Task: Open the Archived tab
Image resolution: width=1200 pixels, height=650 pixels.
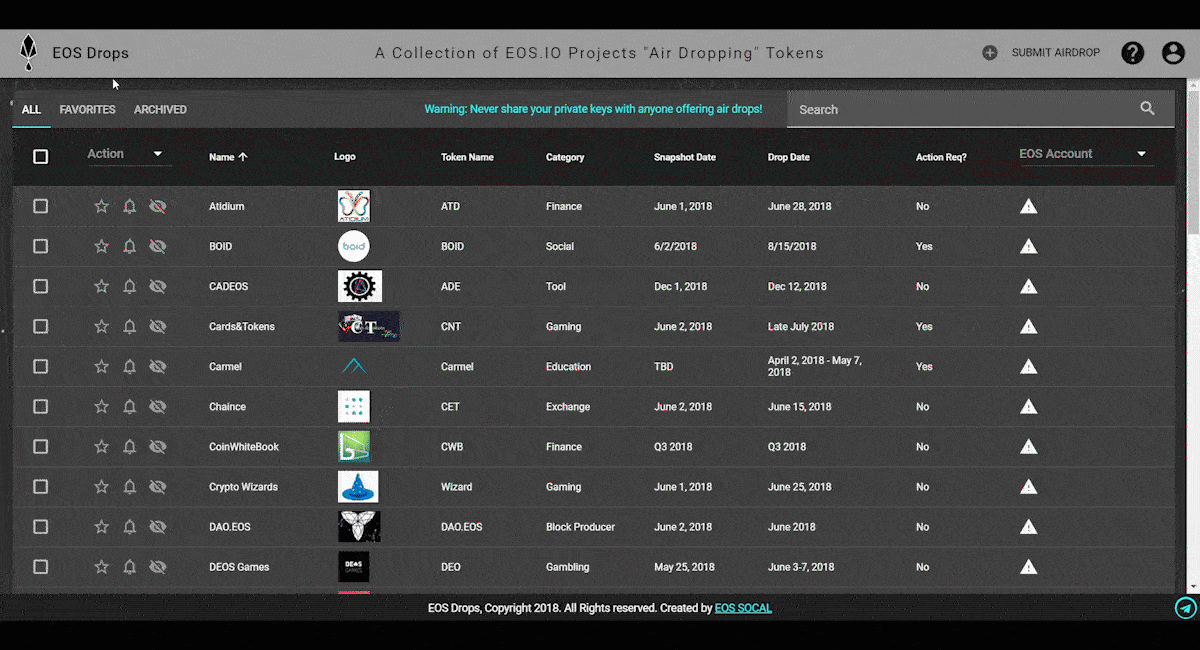Action: coord(160,110)
